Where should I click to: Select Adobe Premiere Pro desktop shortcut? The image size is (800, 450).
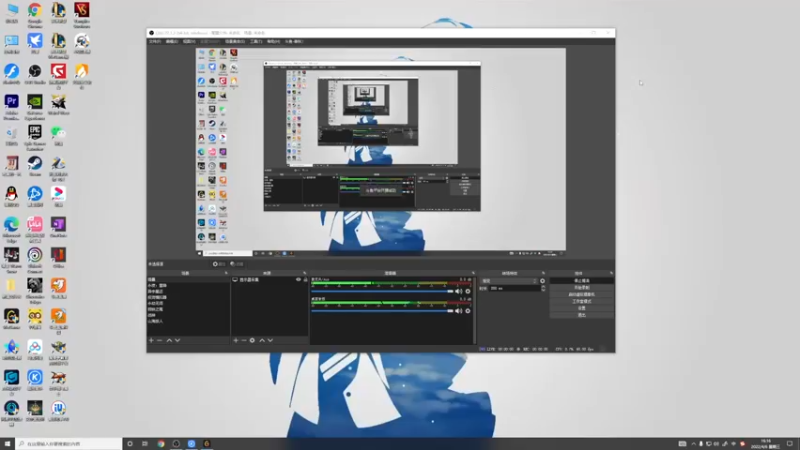pos(11,106)
